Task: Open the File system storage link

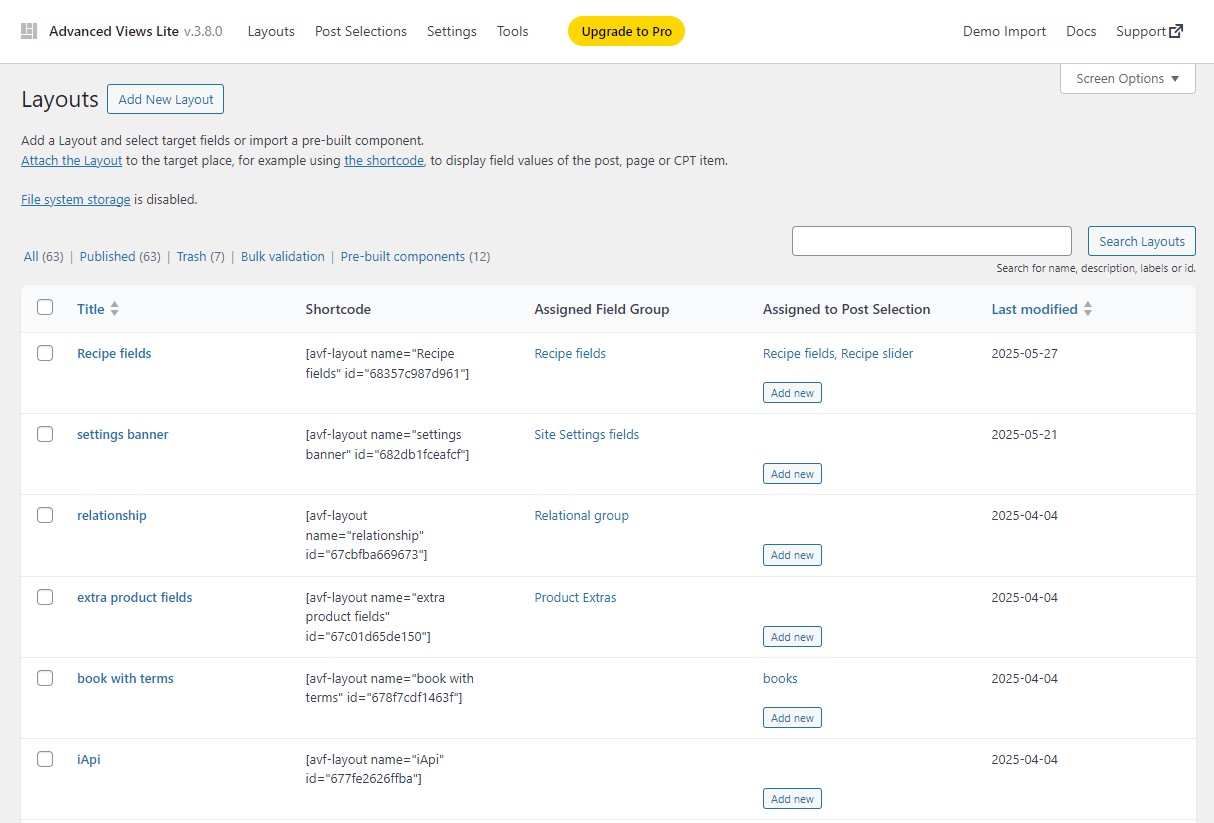Action: (x=75, y=199)
